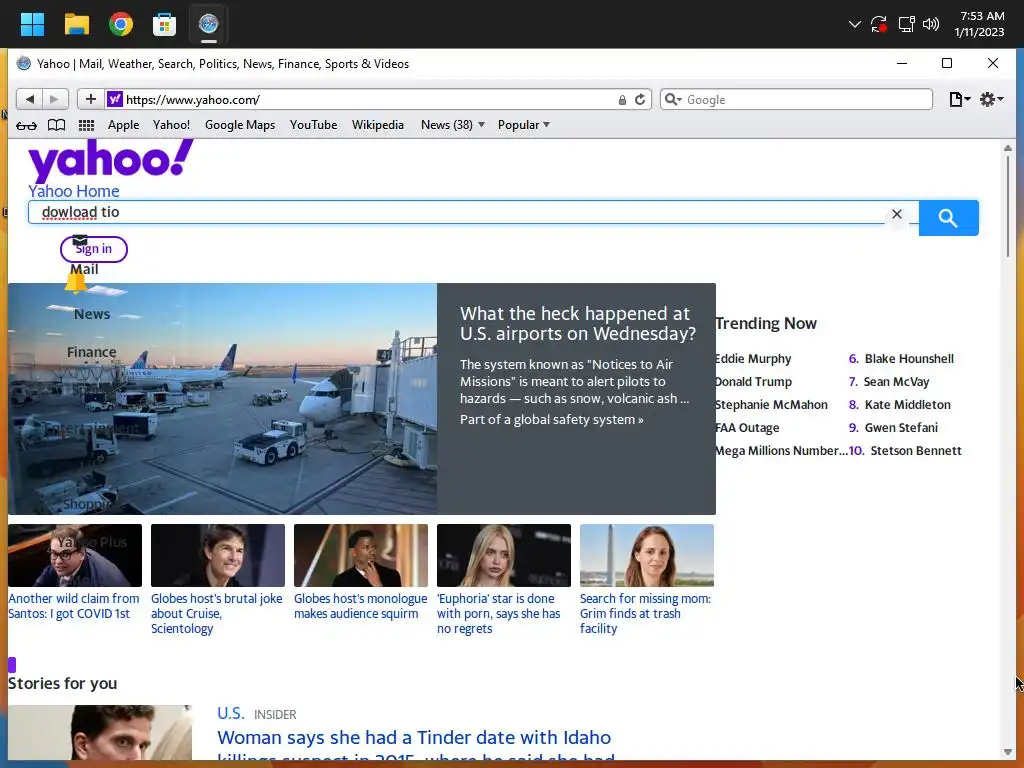Open Reading List glasses icon
1024x768 pixels.
point(26,125)
